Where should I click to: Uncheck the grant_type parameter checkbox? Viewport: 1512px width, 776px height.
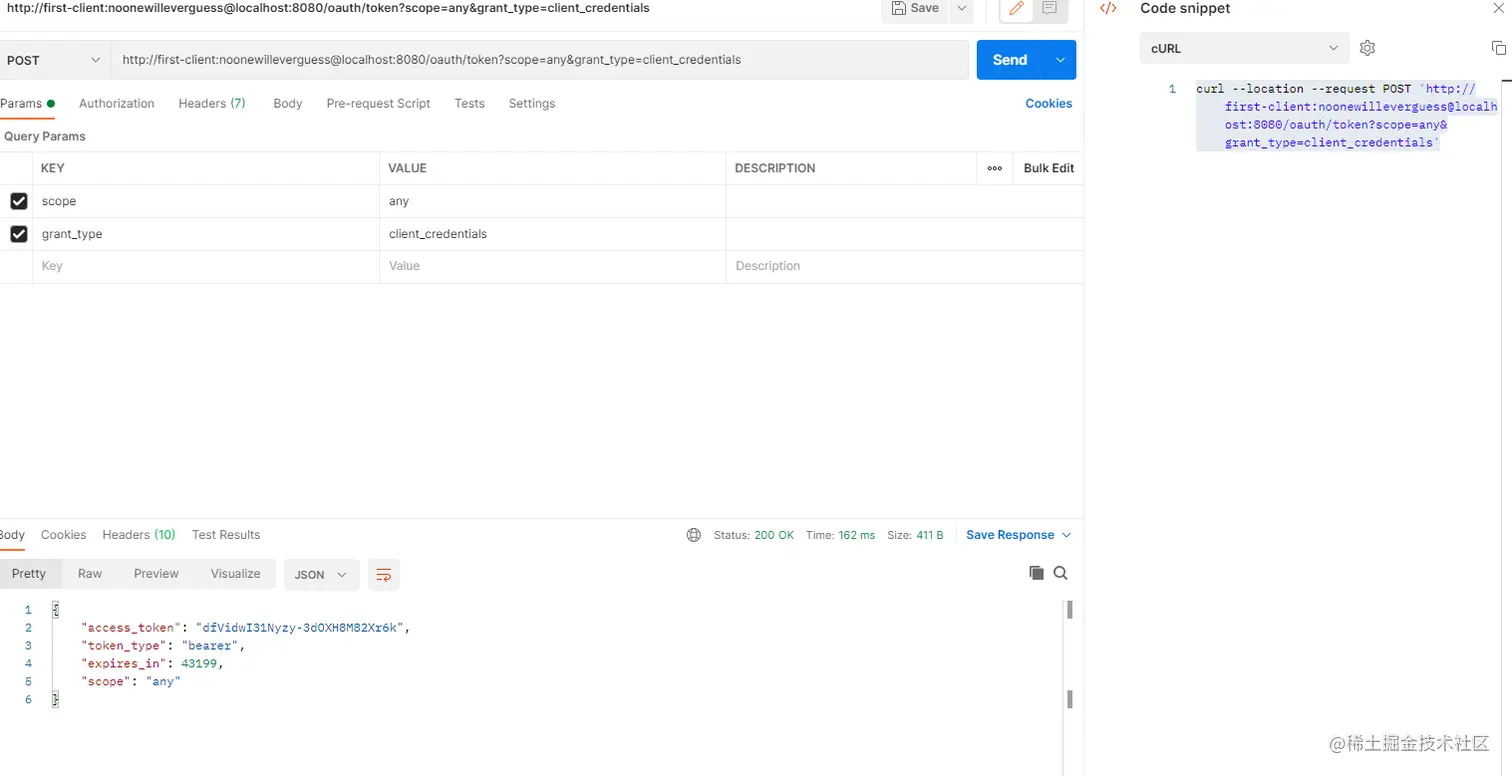point(18,234)
